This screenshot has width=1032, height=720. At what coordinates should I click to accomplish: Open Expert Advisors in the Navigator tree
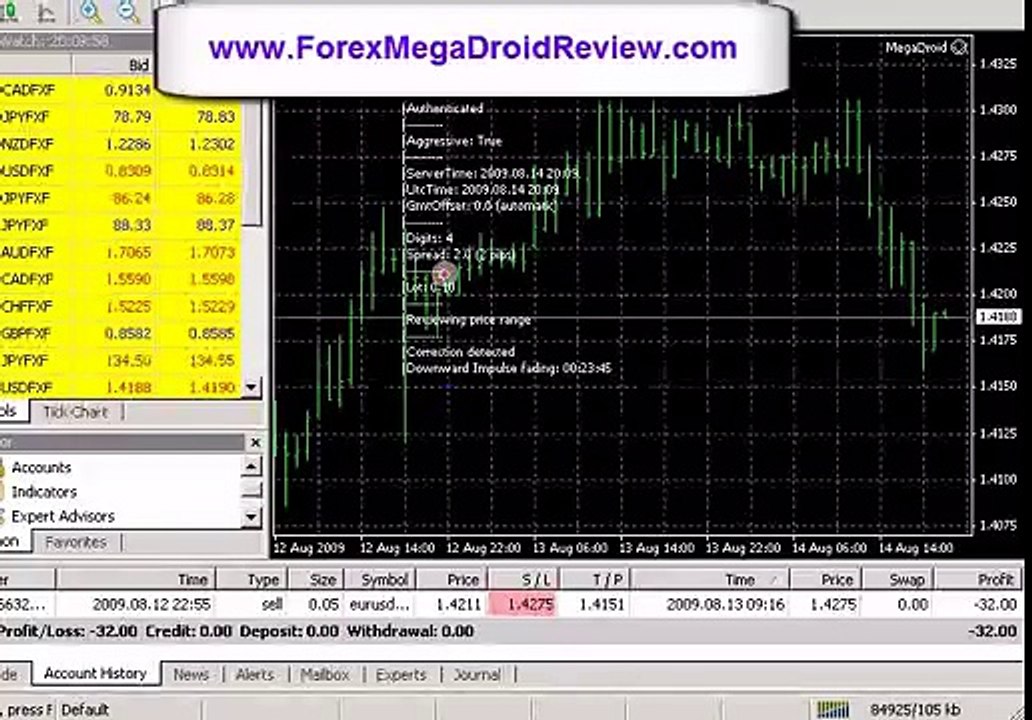click(x=63, y=516)
